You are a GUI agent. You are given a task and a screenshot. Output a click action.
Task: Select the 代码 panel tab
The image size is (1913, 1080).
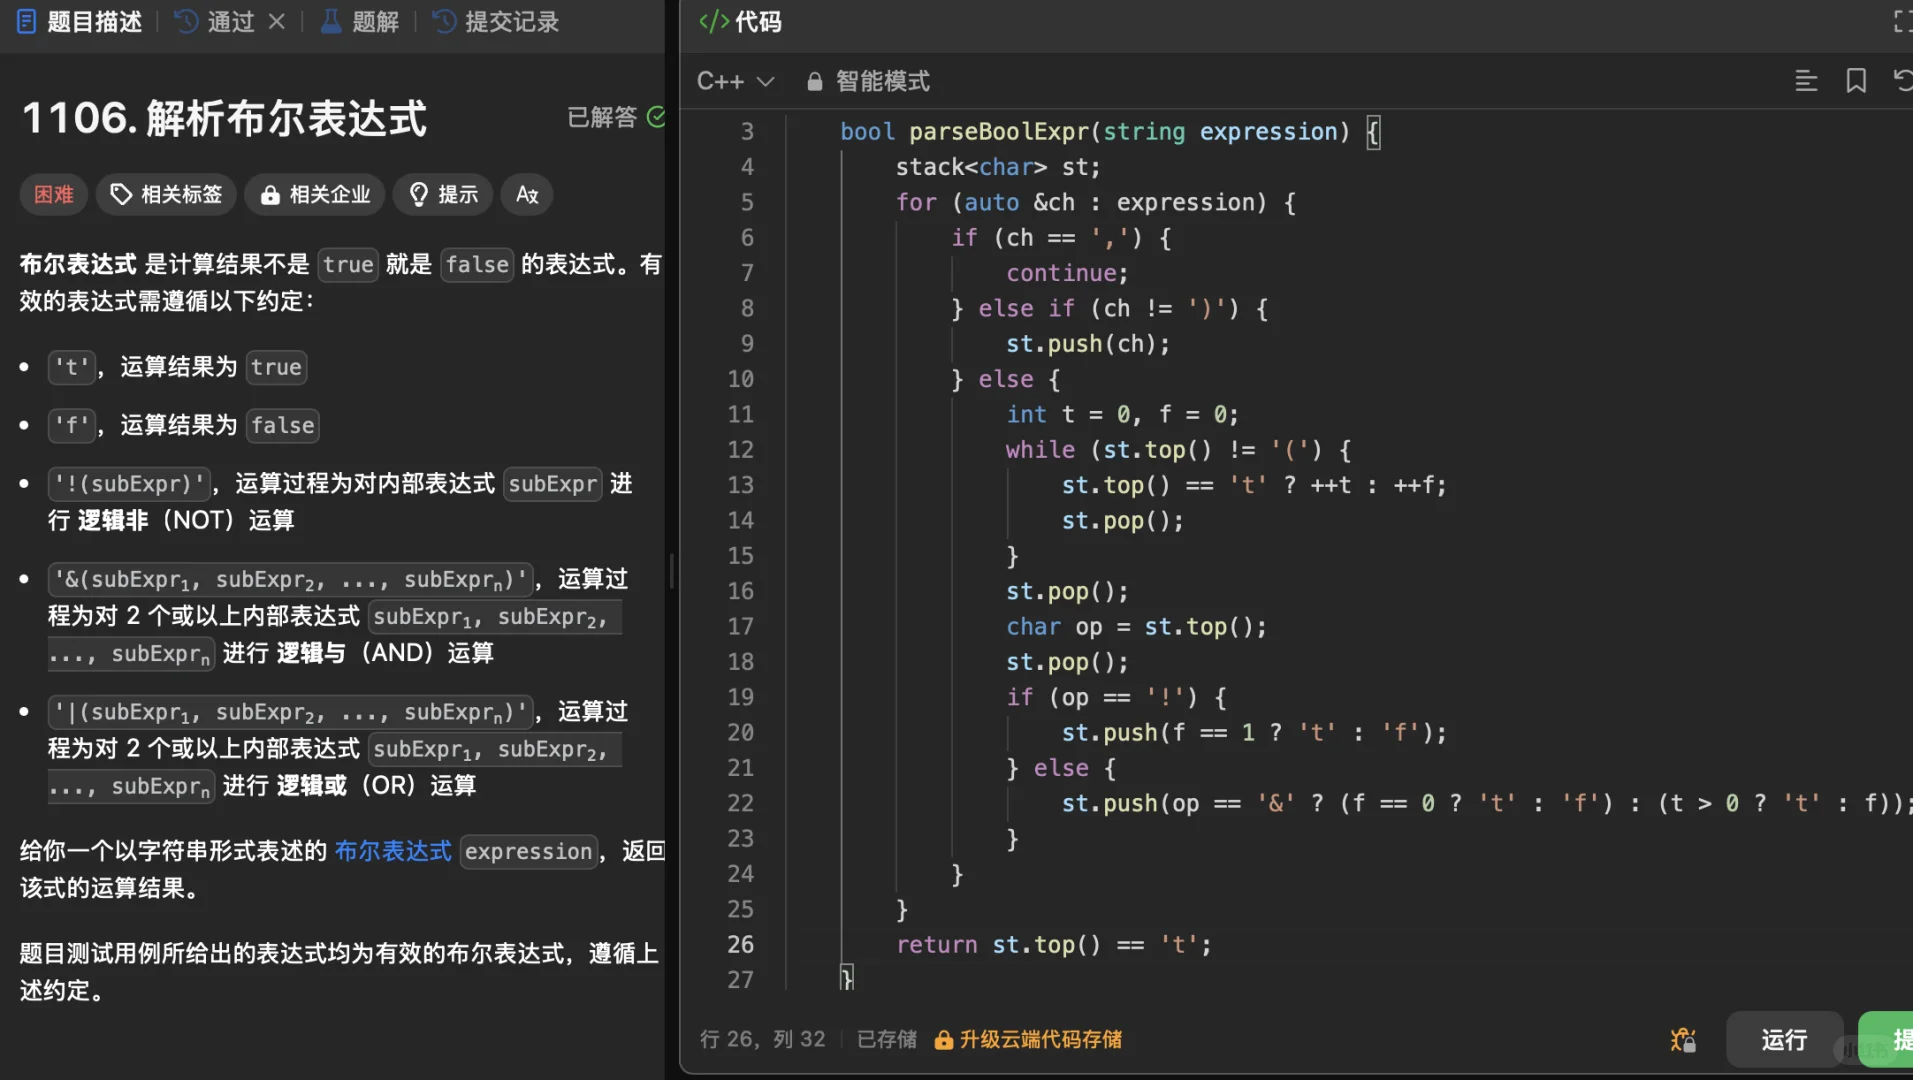(740, 21)
